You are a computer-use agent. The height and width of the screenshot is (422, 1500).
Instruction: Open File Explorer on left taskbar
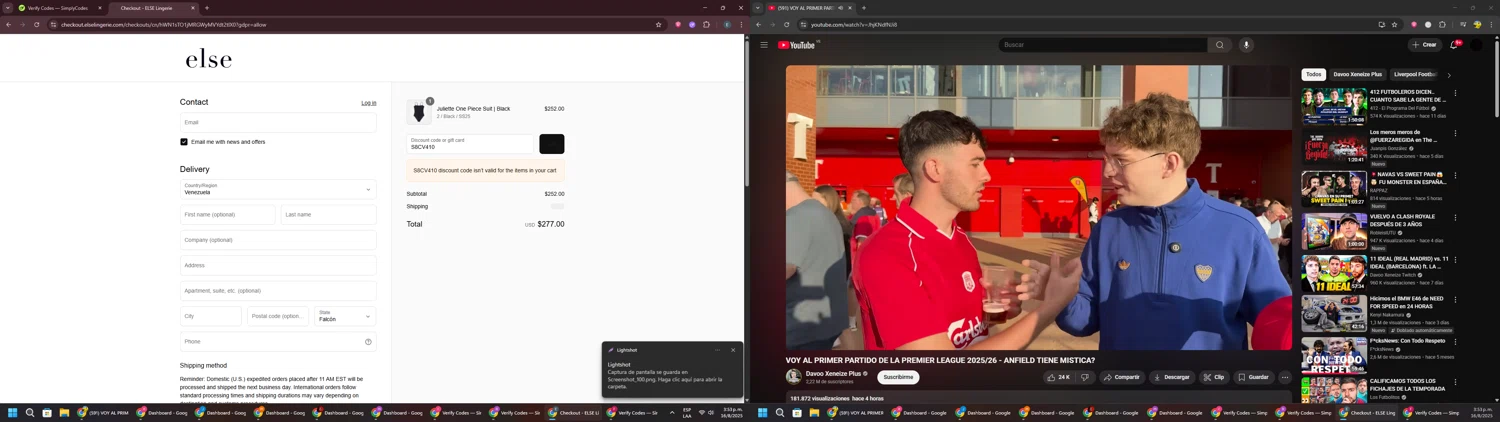tap(64, 412)
